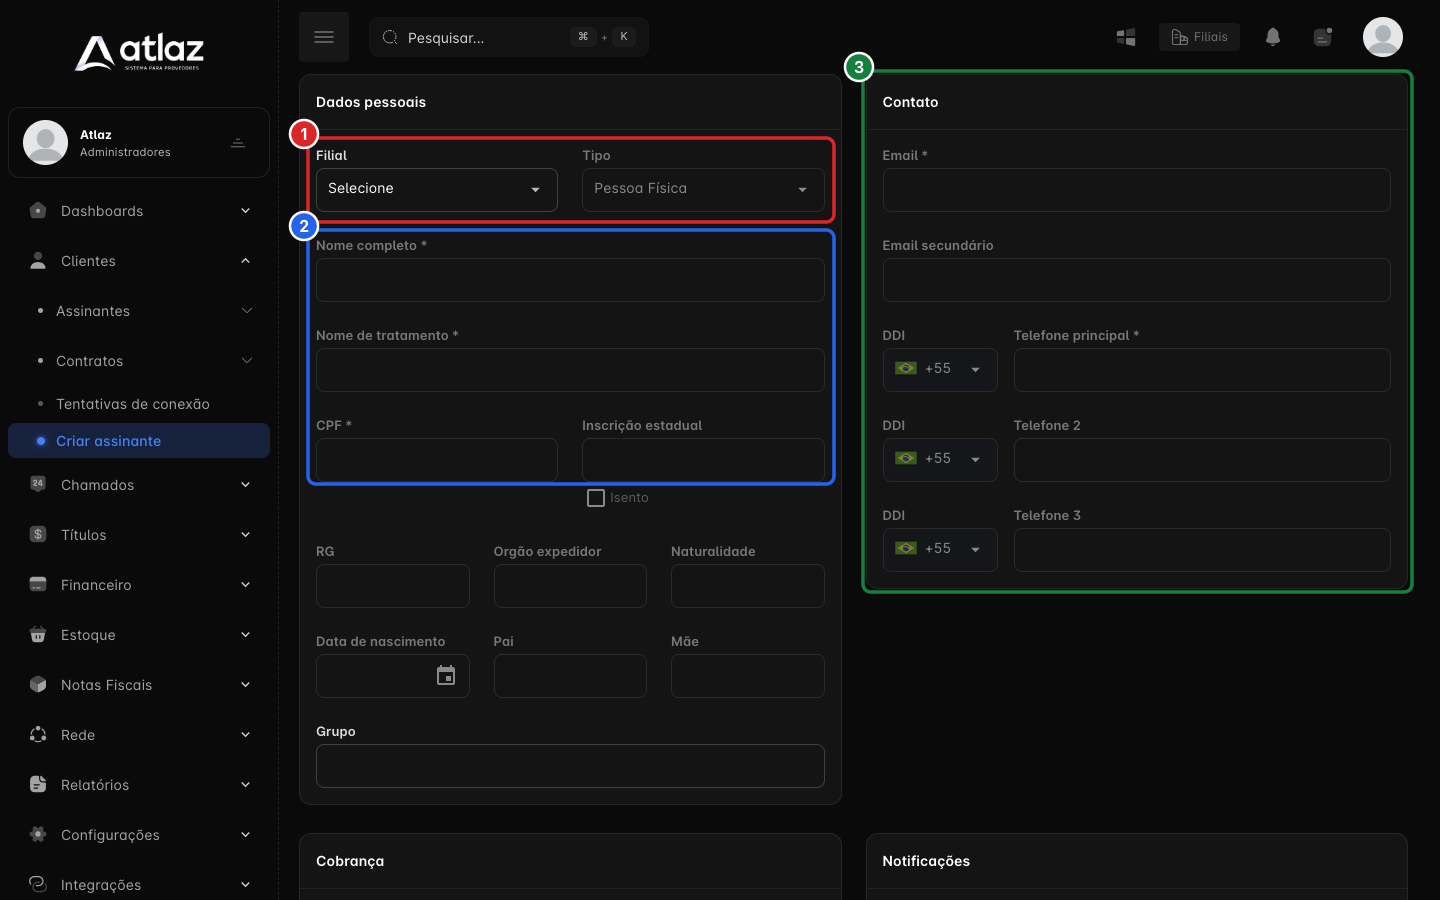1440x900 pixels.
Task: Click the Notas Fiscais cube icon
Action: point(38,685)
